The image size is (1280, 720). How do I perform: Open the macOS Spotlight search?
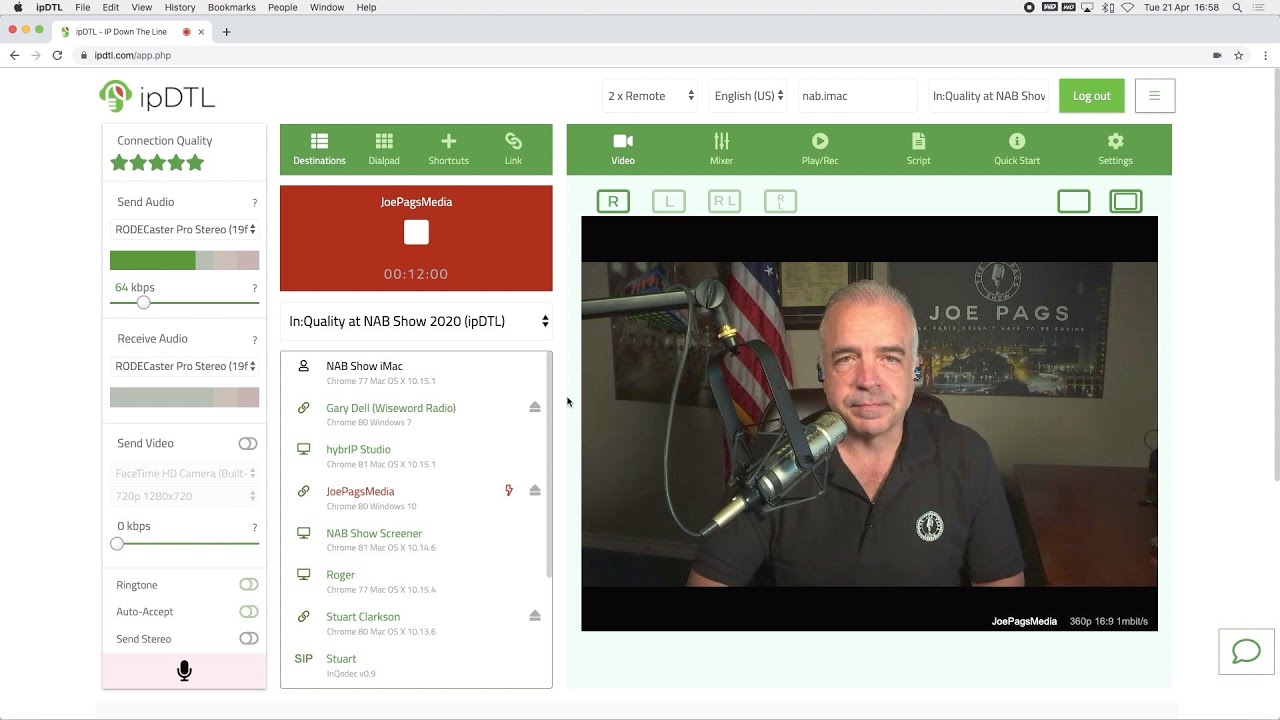[1237, 7]
